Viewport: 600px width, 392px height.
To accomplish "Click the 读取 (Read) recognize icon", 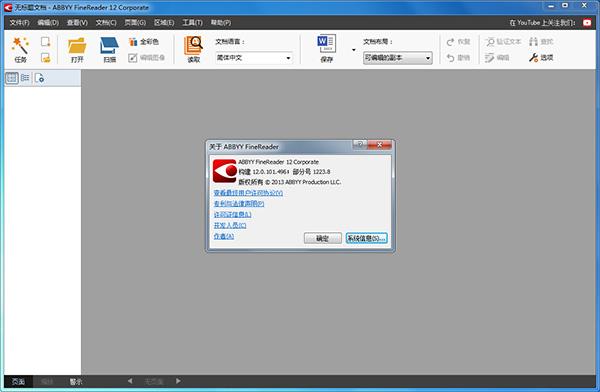I will tap(194, 49).
